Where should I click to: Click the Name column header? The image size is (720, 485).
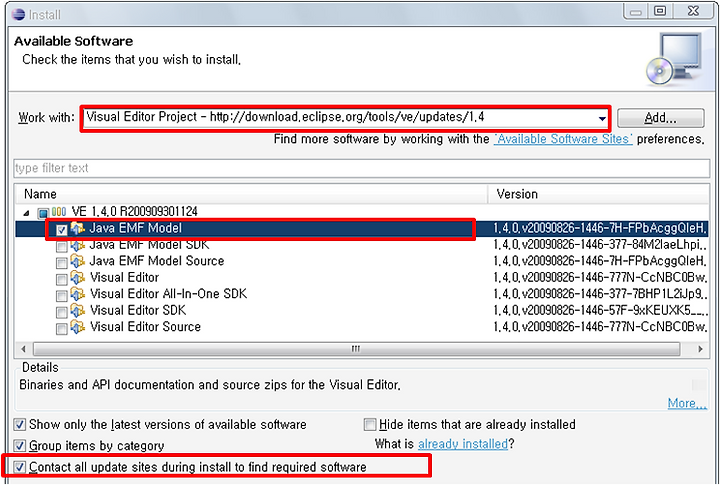(251, 194)
